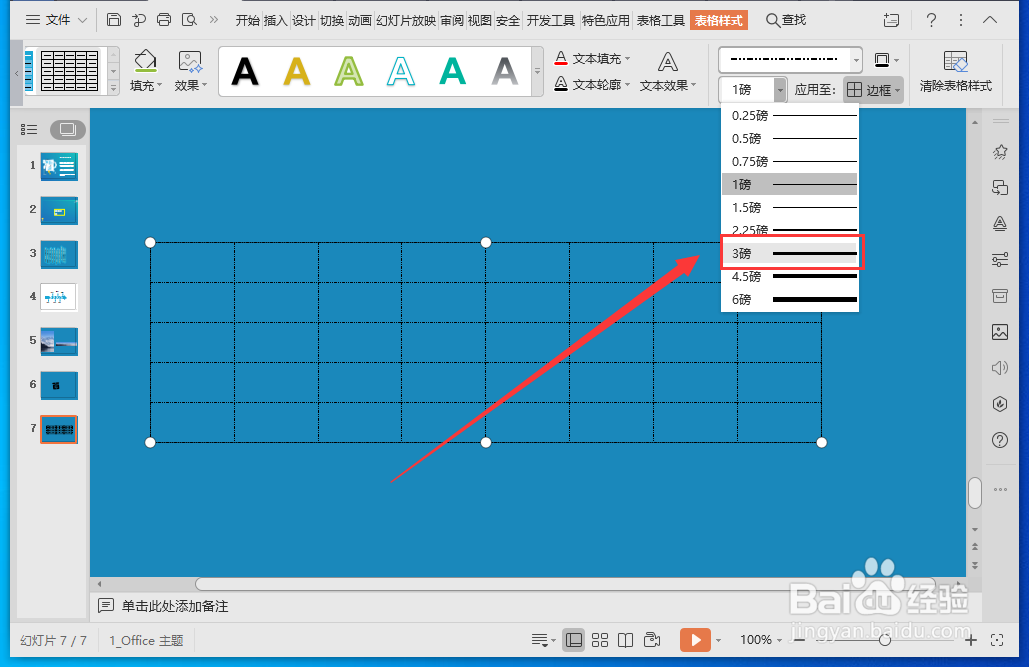Image resolution: width=1029 pixels, height=667 pixels.
Task: Switch to the 动画 tab
Action: coord(360,20)
